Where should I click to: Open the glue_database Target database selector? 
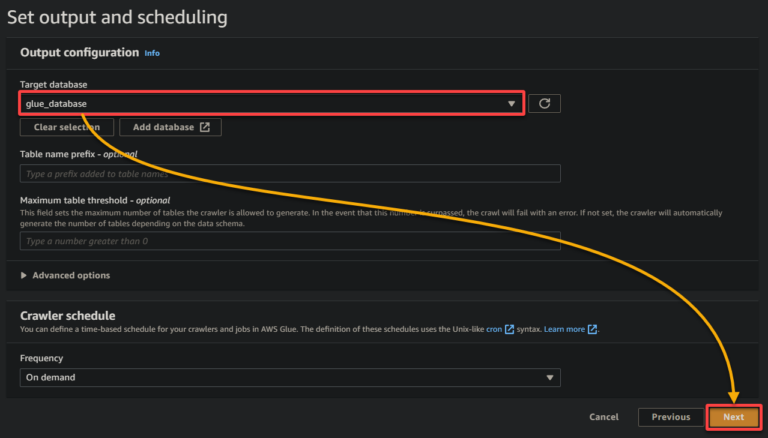pyautogui.click(x=270, y=103)
